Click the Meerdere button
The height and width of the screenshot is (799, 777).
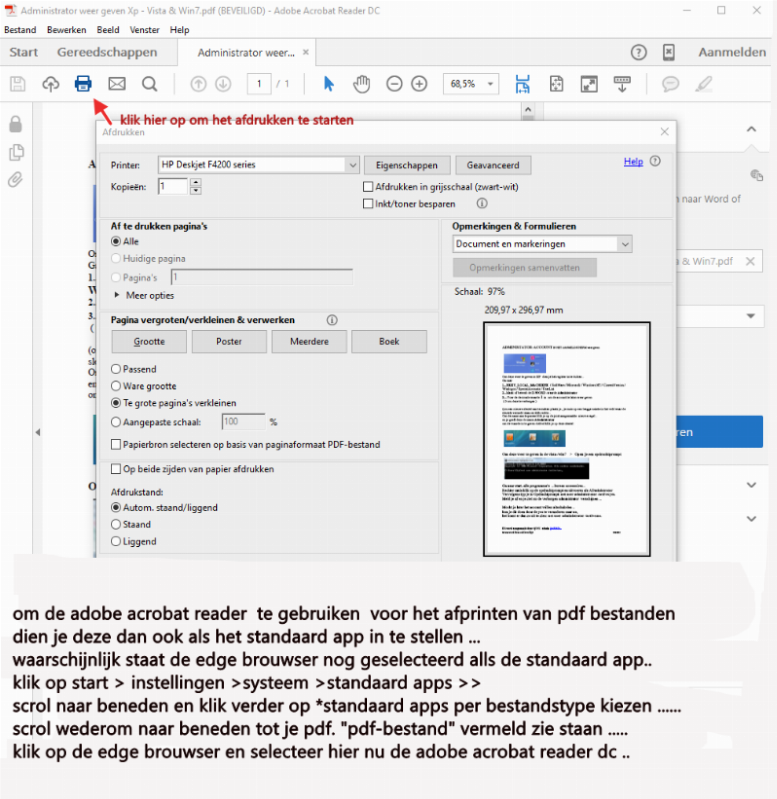pos(309,341)
